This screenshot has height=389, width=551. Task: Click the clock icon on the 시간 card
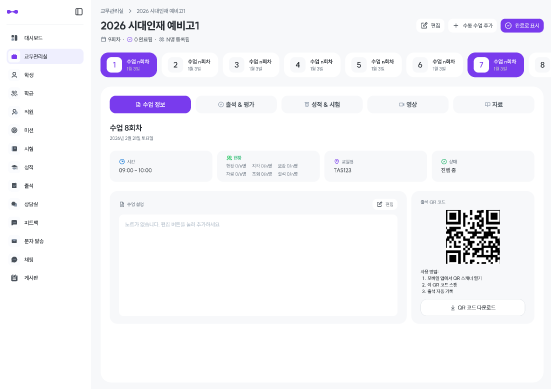pyautogui.click(x=122, y=162)
